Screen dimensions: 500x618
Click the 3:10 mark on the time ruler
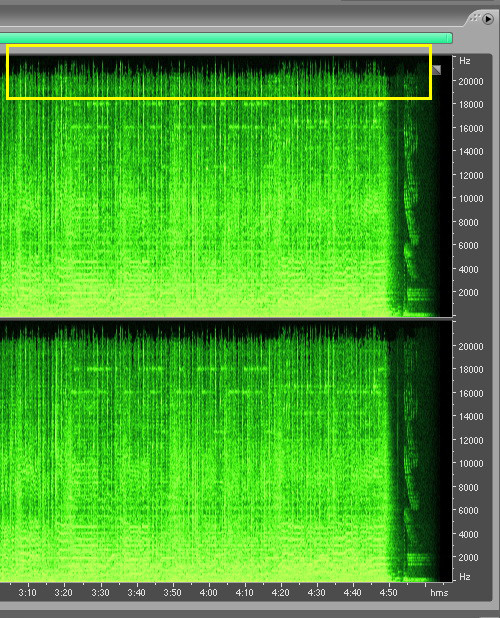(x=27, y=592)
